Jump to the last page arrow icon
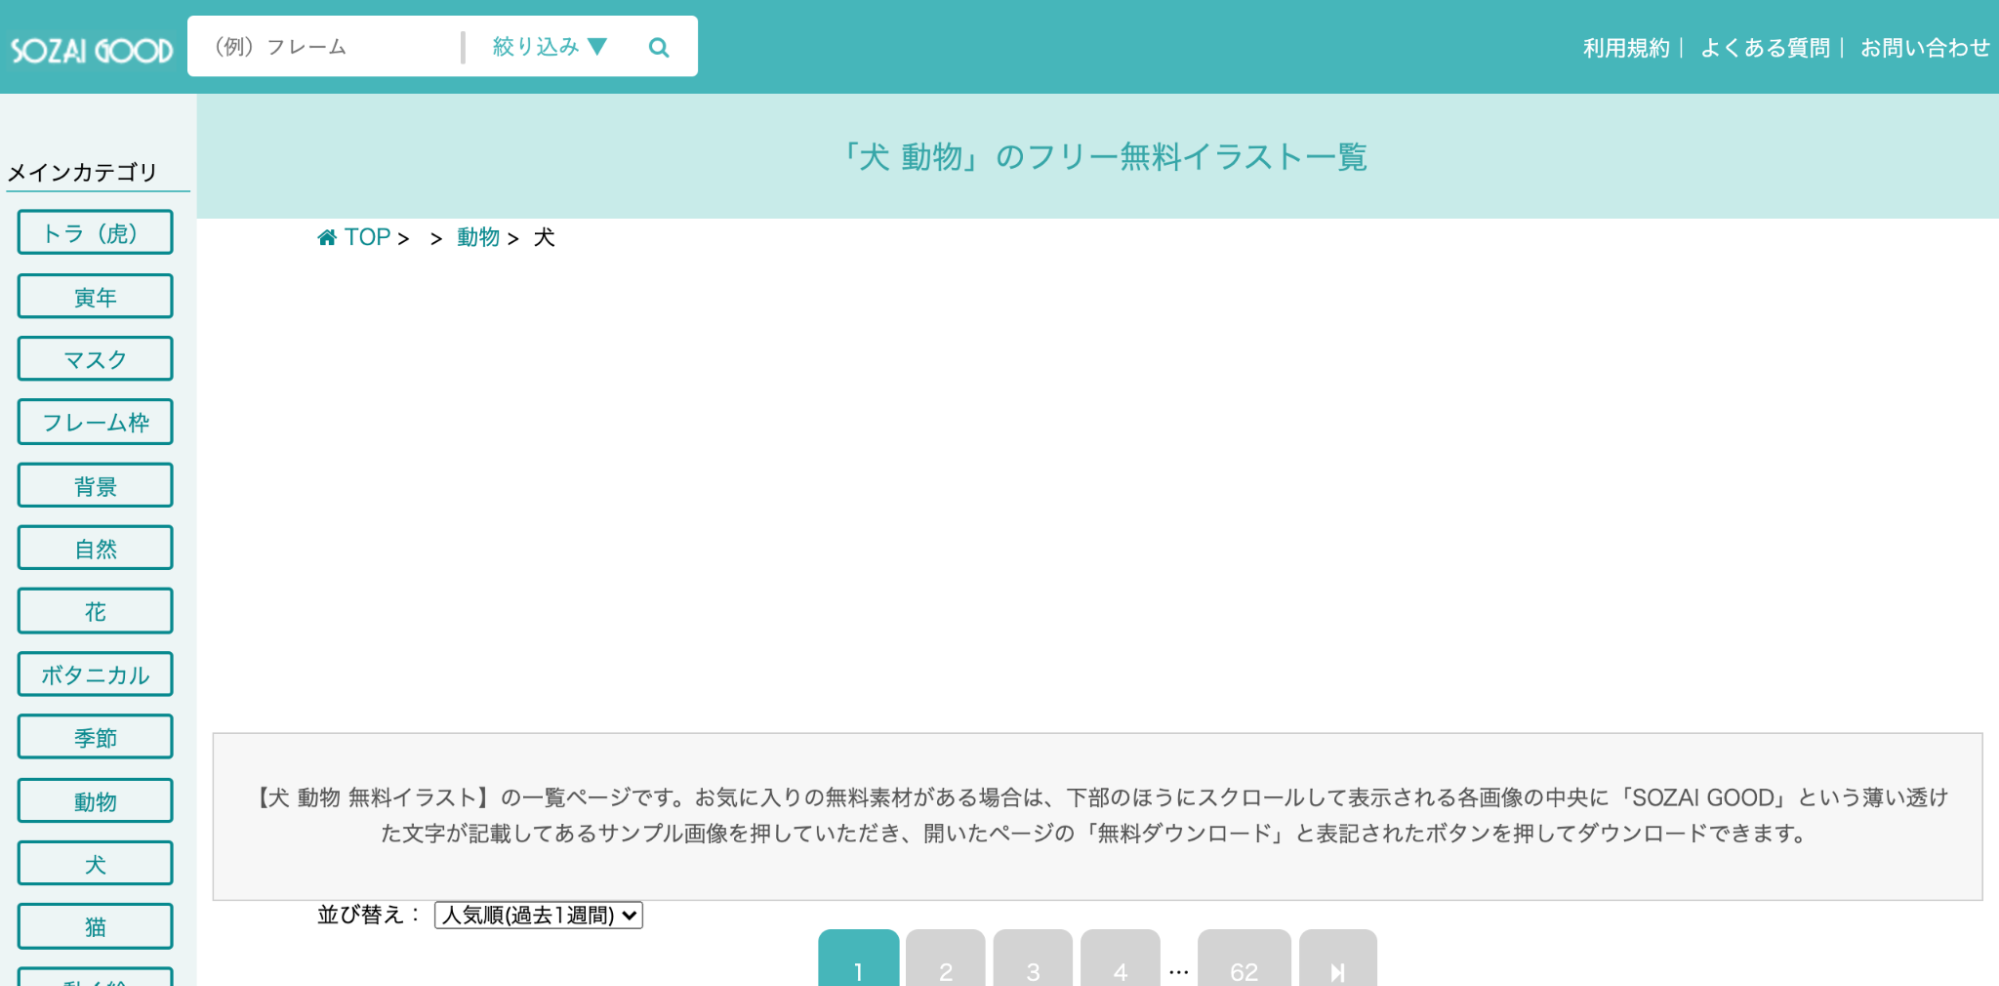Viewport: 1999px width, 986px height. [x=1337, y=968]
